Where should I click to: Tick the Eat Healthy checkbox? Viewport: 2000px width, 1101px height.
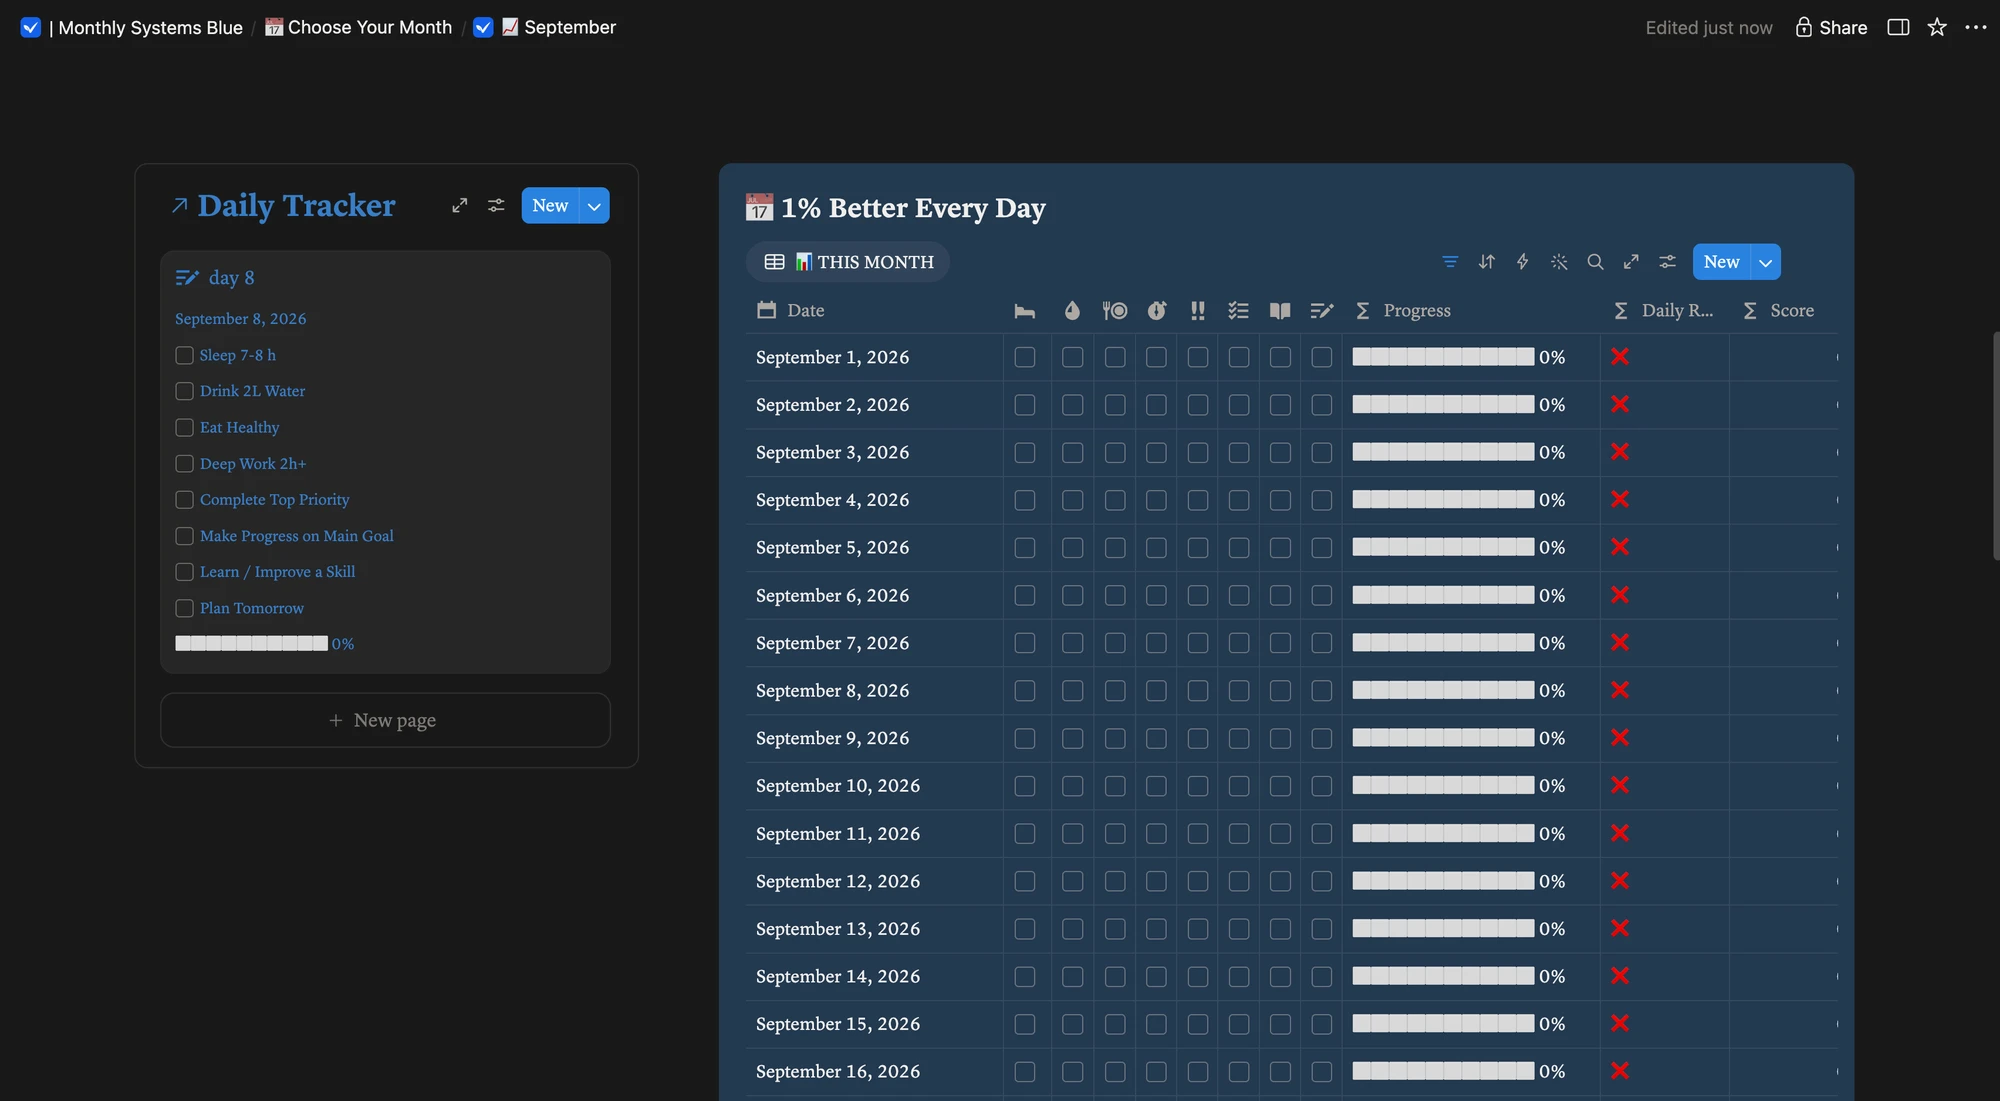click(x=184, y=427)
